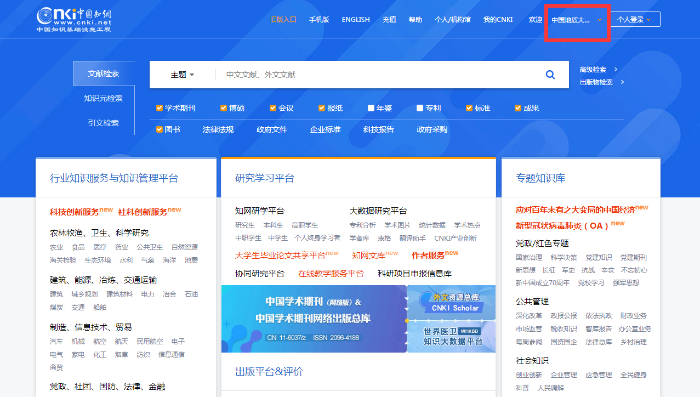700x397 pixels.
Task: Open the 企业标准 link
Action: pos(325,130)
